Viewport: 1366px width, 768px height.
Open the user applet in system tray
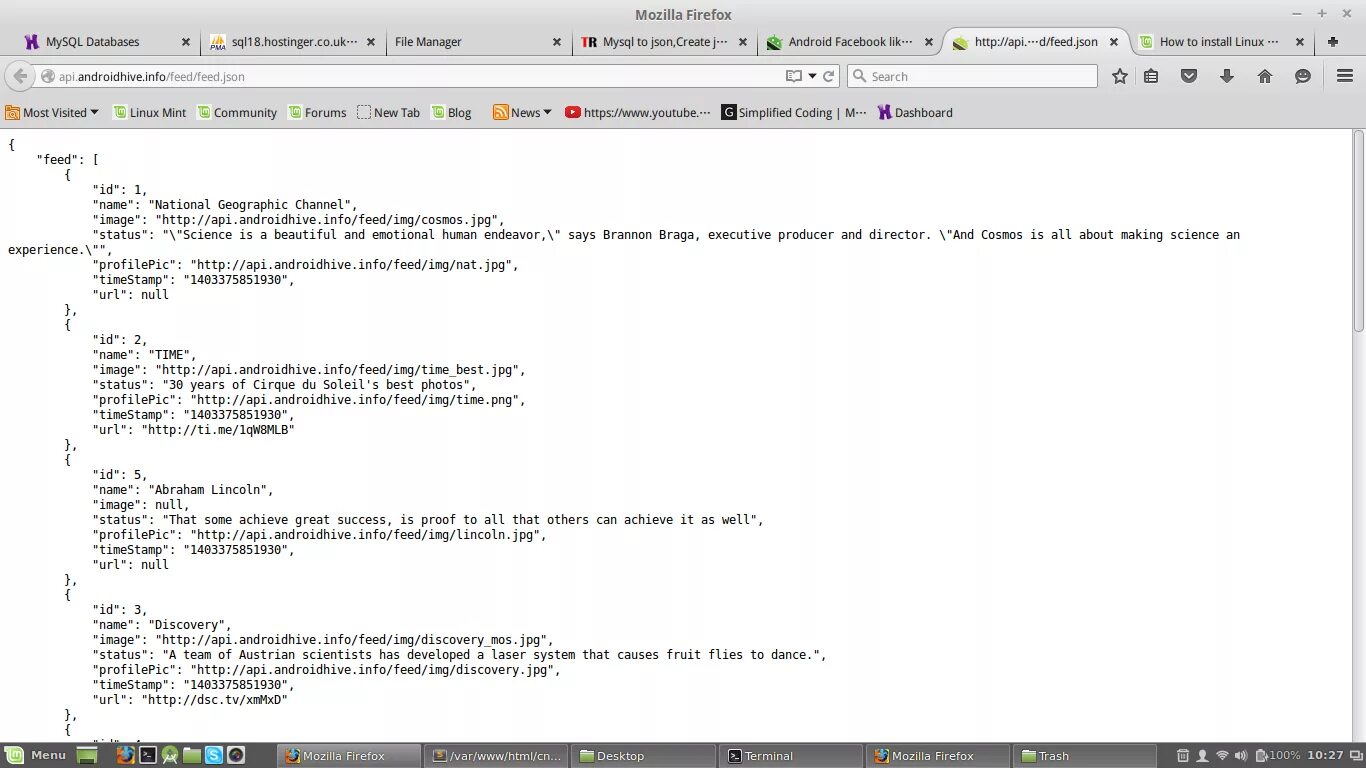[1202, 756]
